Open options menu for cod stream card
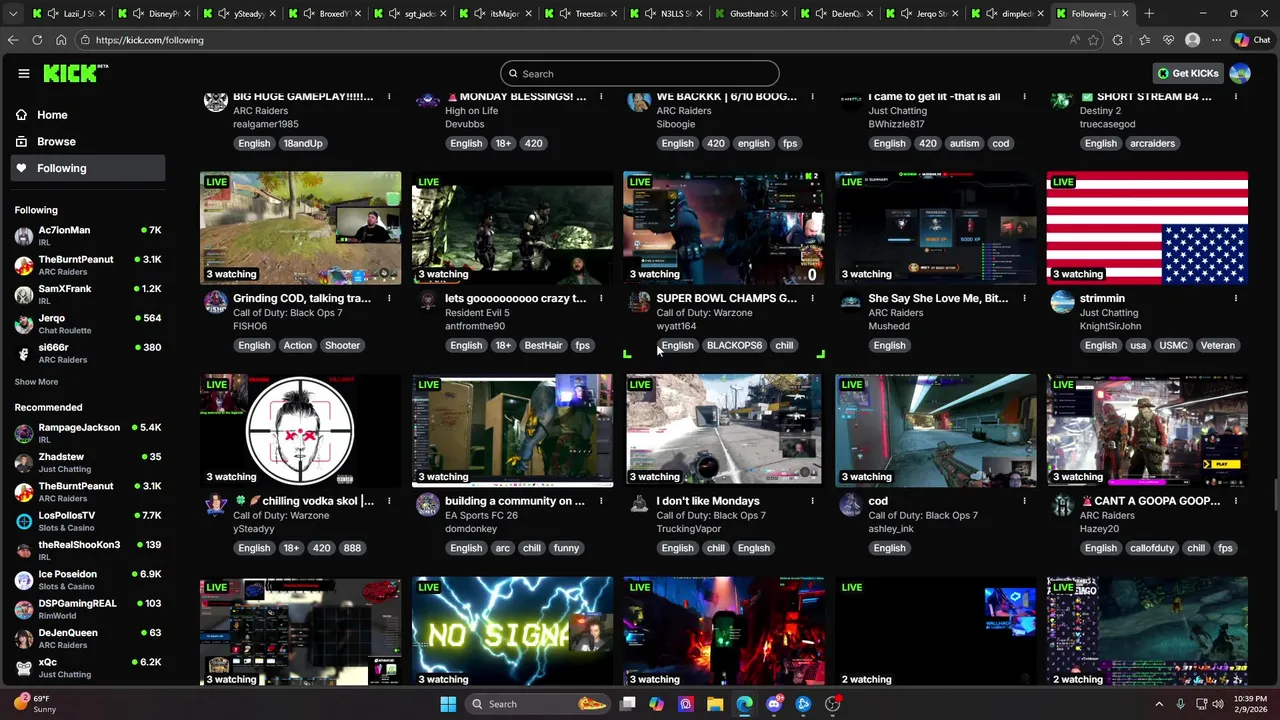The width and height of the screenshot is (1280, 720). (1024, 501)
